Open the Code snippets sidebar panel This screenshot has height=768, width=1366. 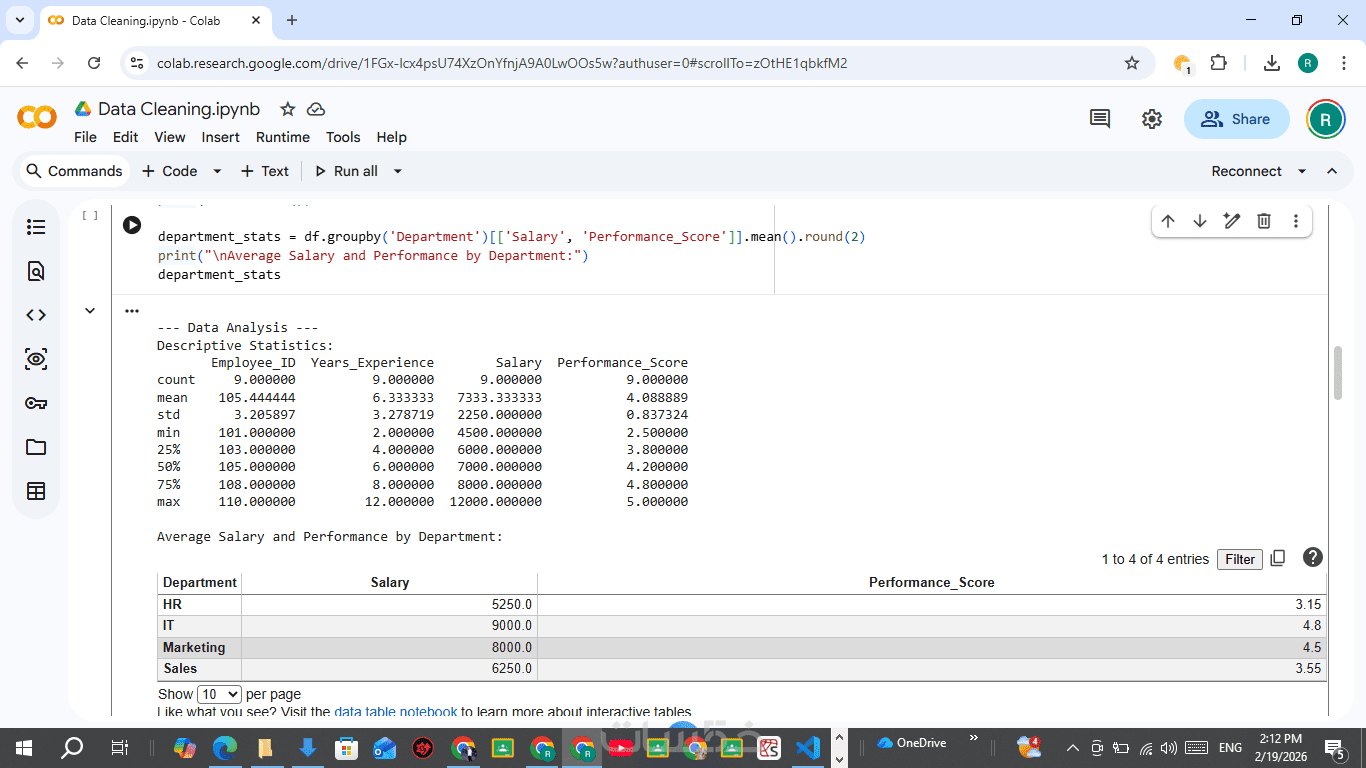[x=36, y=315]
